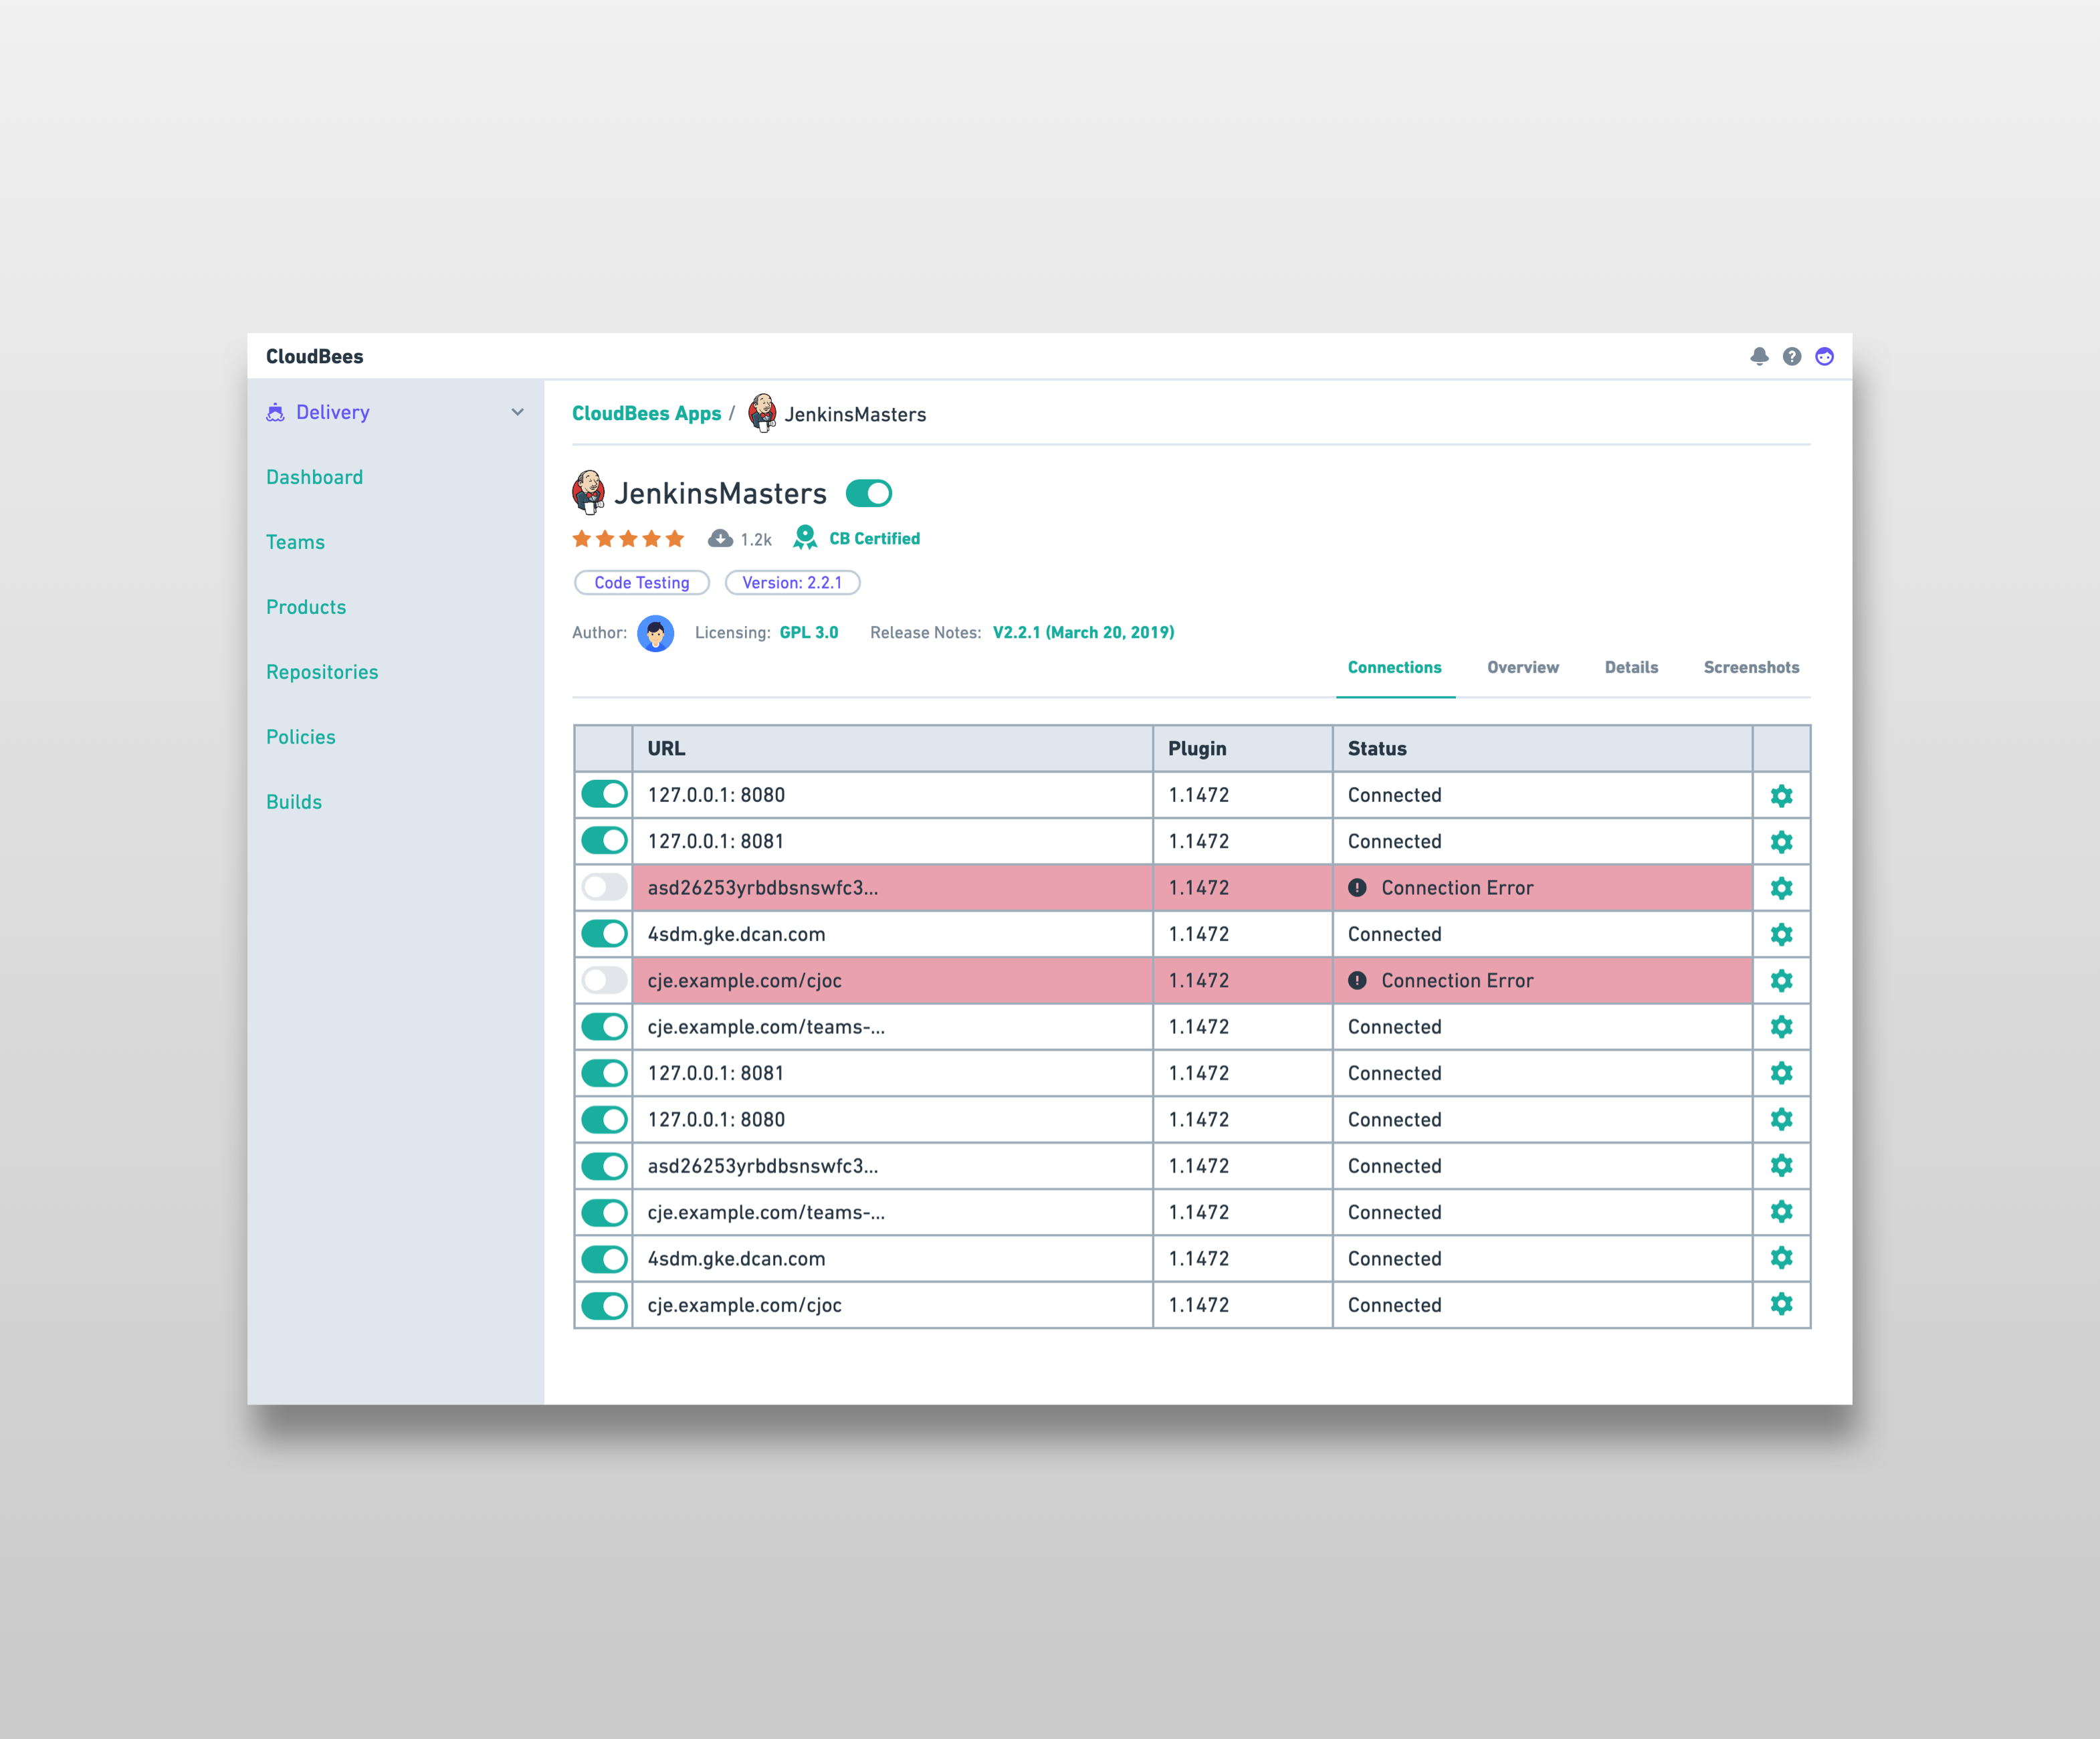Switch to the Screenshots tab
Image resolution: width=2100 pixels, height=1739 pixels.
pyautogui.click(x=1751, y=667)
